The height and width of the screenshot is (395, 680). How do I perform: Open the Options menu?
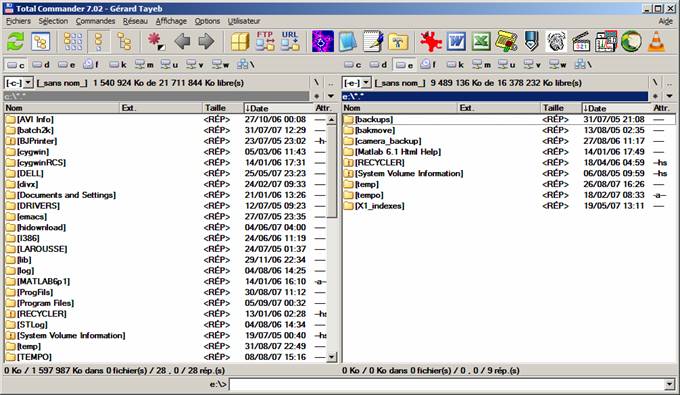point(207,21)
